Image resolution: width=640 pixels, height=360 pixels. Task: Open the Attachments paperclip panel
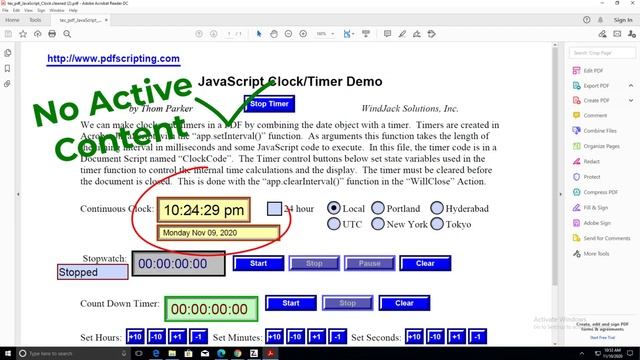[x=7, y=84]
